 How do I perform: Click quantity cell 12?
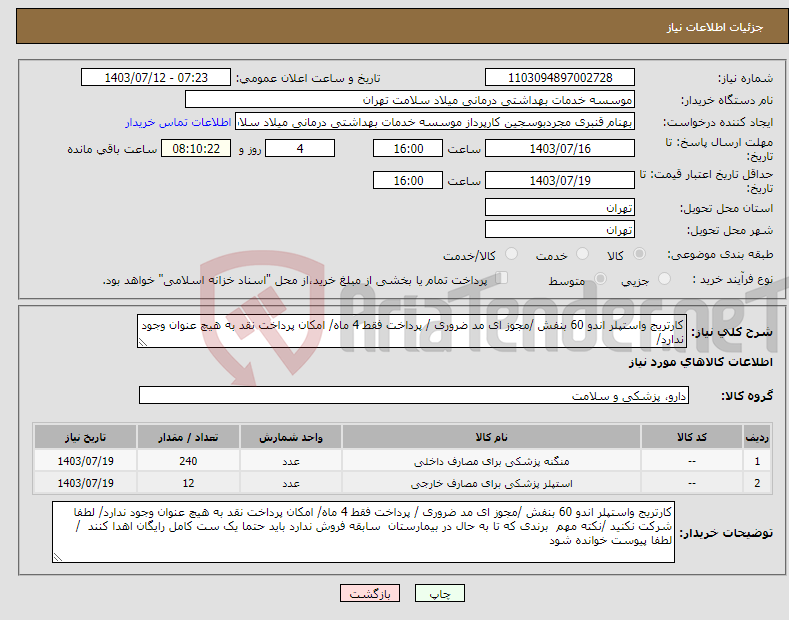pos(188,483)
